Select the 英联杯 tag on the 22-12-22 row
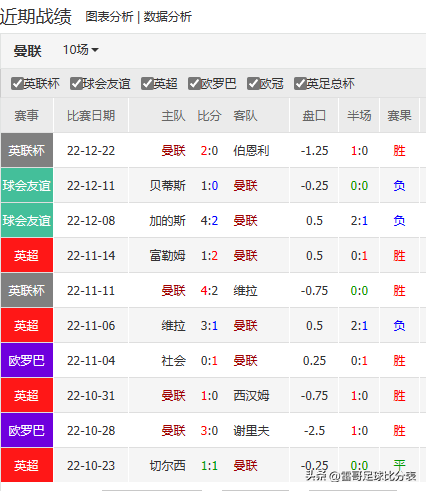Viewport: 426px width, 491px height. point(27,150)
